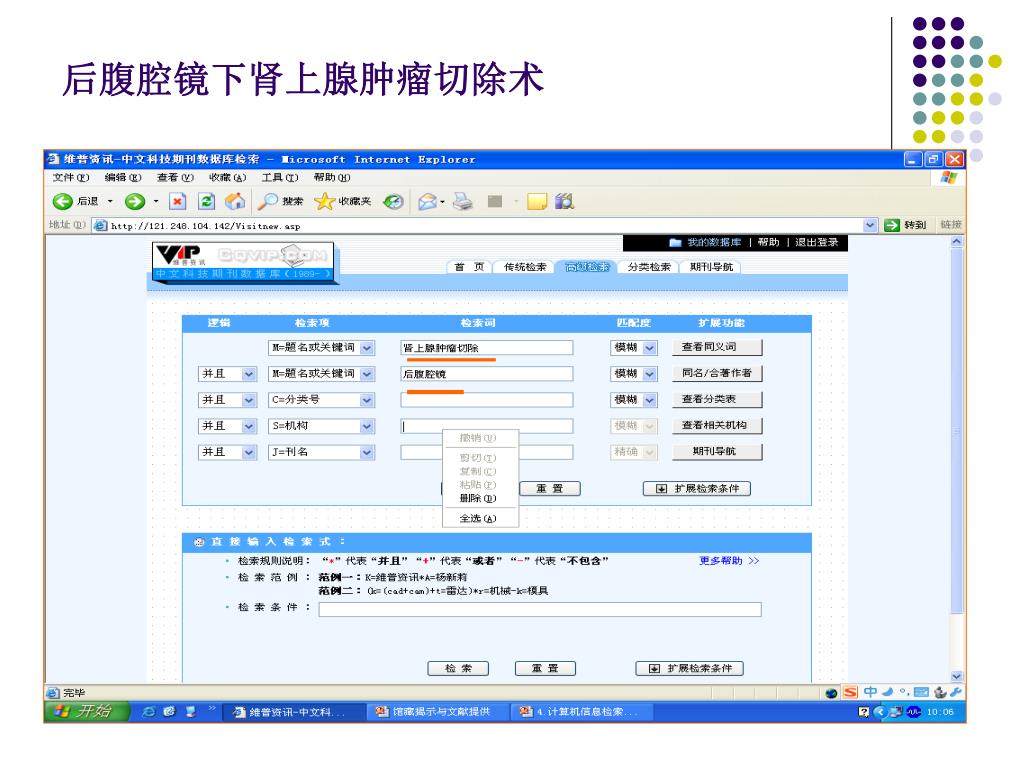The image size is (1024, 768).
Task: Click the History toolbar icon
Action: tap(393, 202)
